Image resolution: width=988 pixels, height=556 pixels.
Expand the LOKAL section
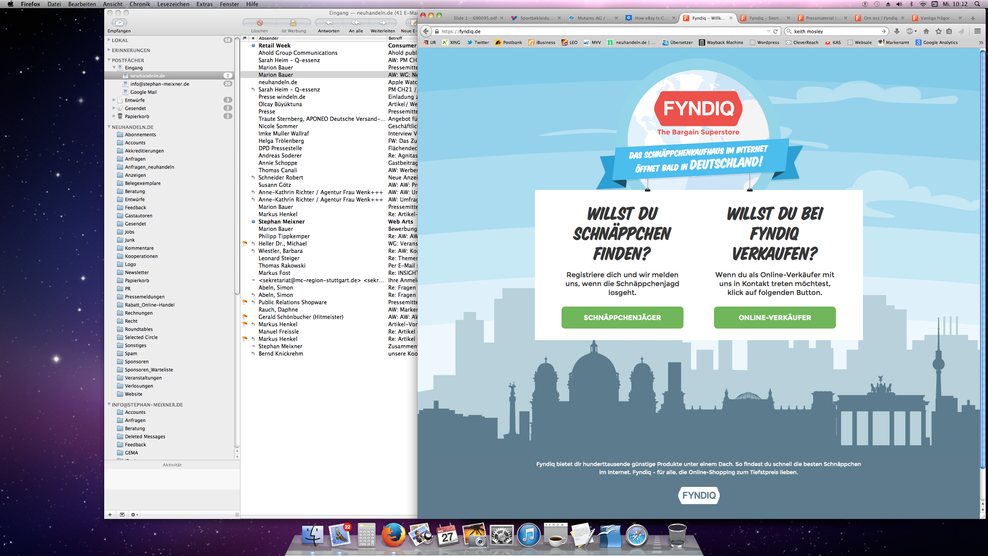click(108, 40)
